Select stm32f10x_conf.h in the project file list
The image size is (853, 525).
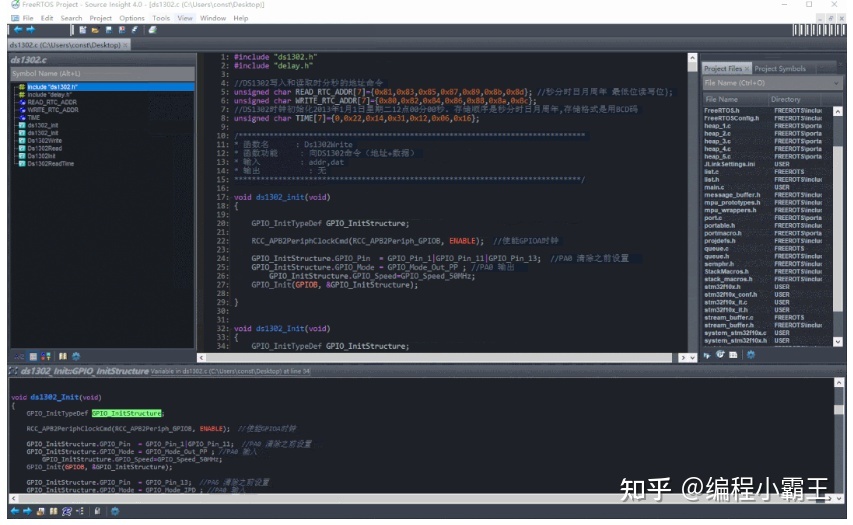click(731, 294)
